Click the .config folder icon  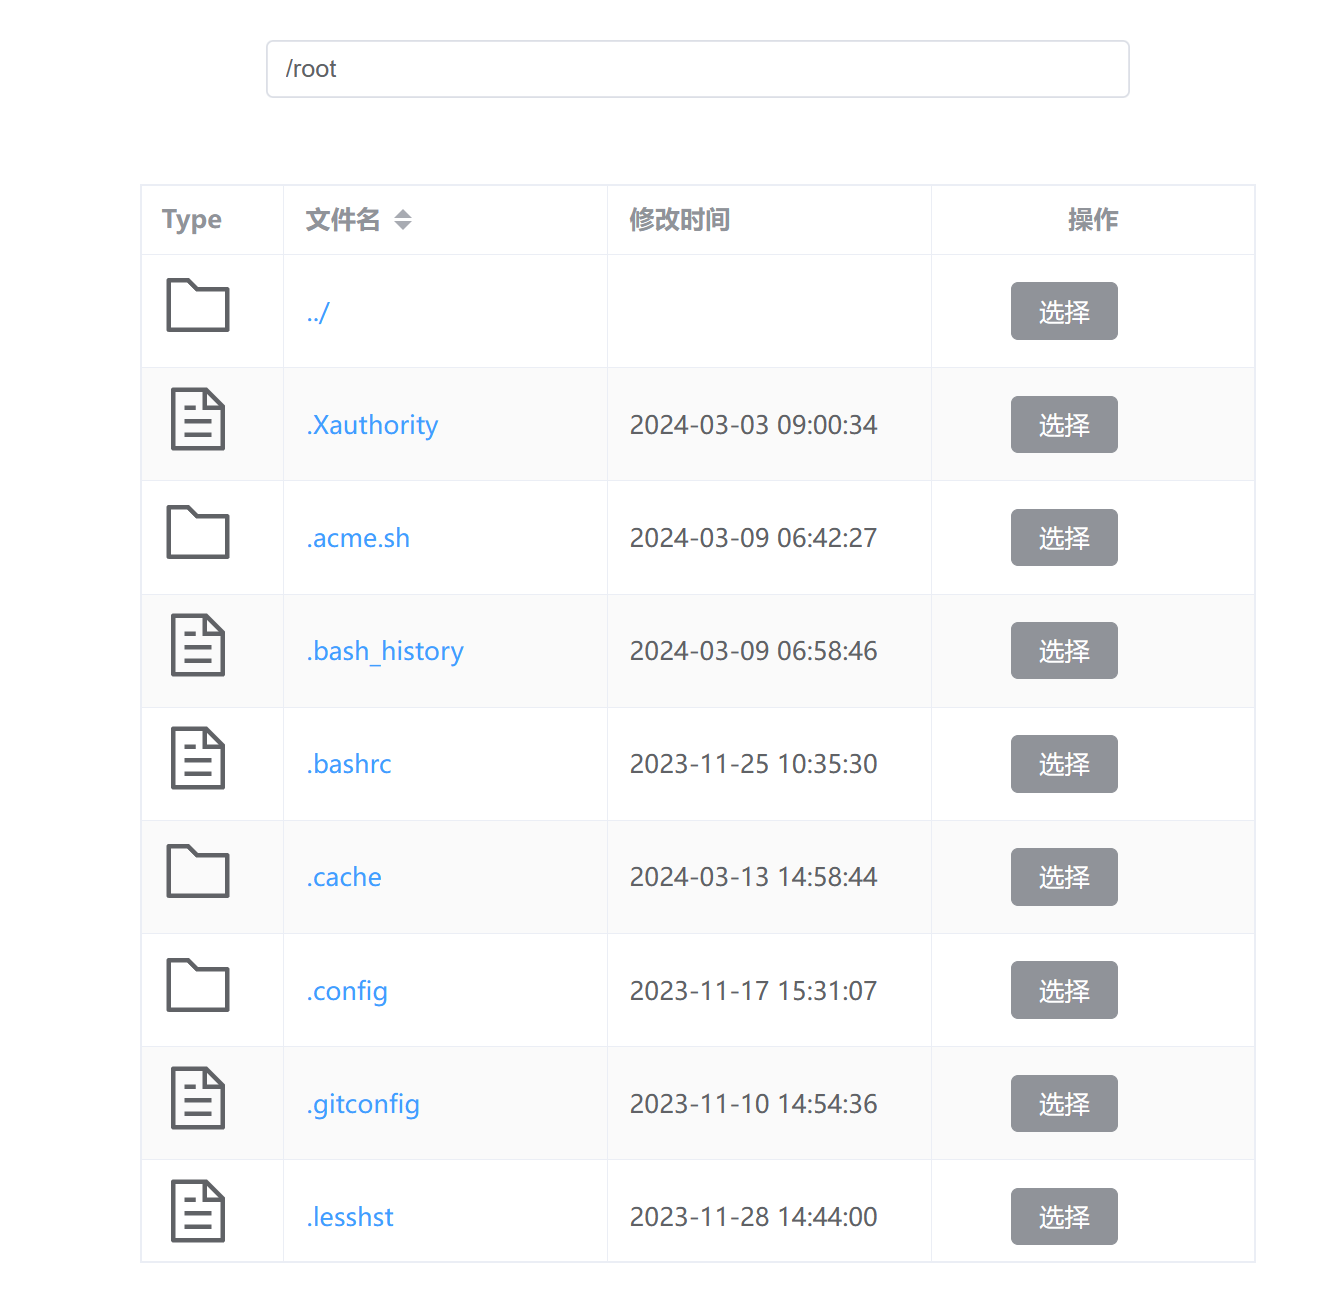point(197,985)
